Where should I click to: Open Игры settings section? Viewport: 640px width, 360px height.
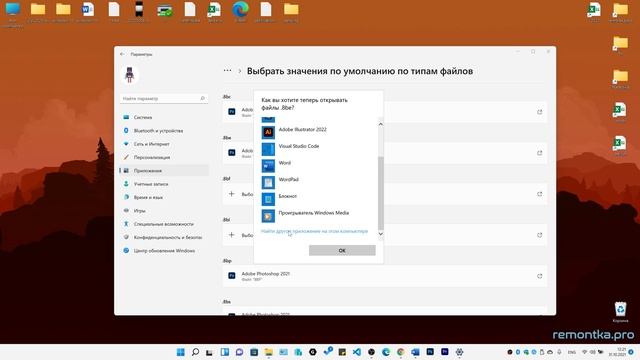164,211
